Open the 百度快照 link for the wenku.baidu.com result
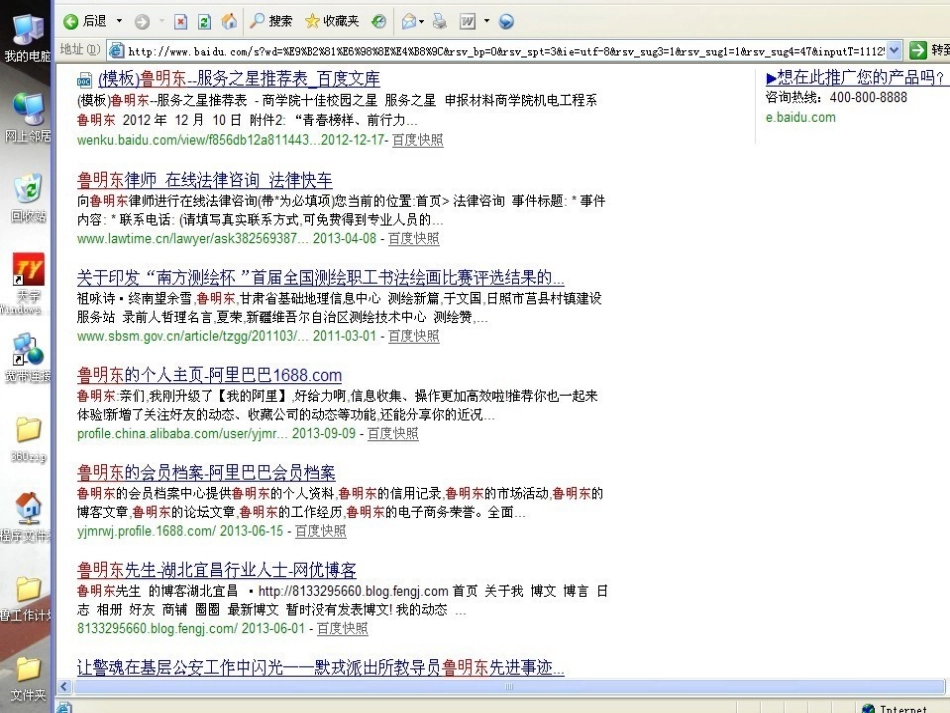This screenshot has width=950, height=713. tap(417, 140)
